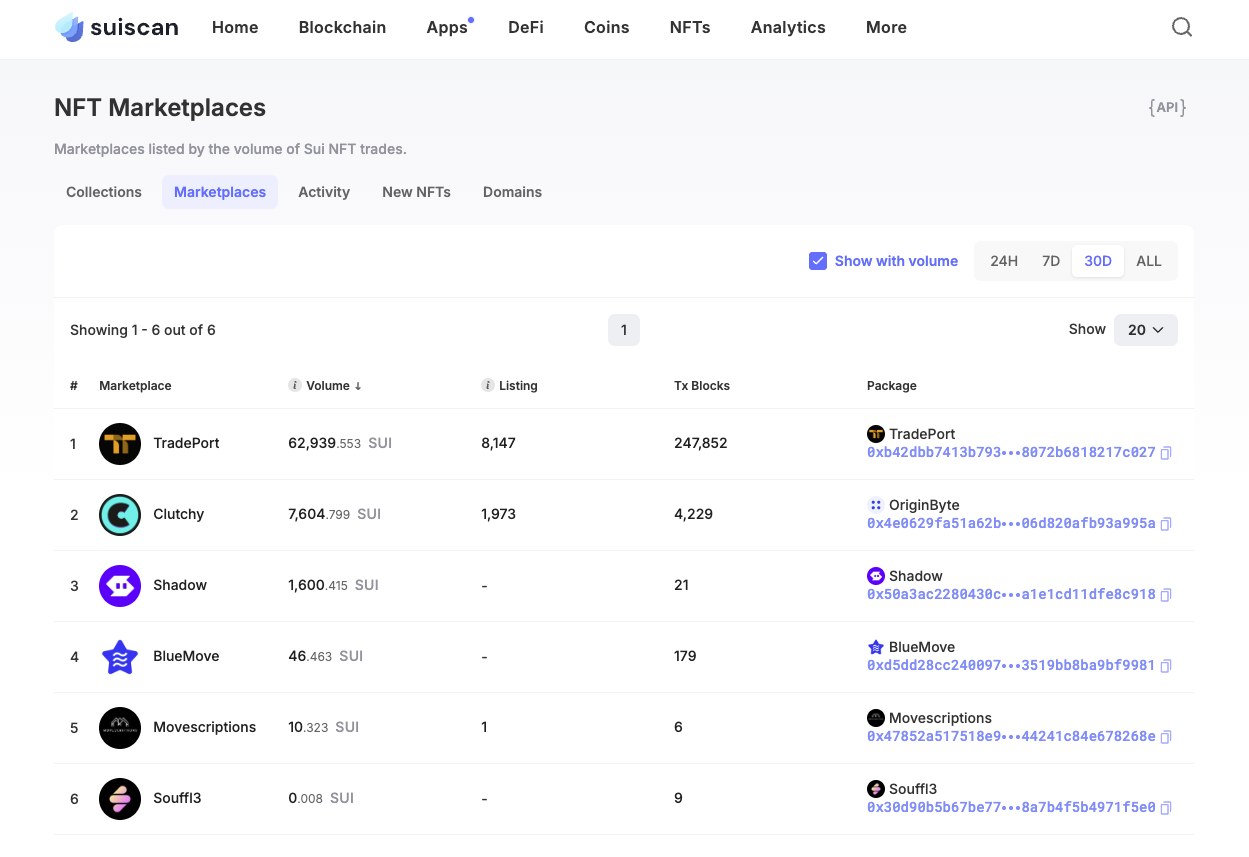Open the Analytics nav menu
The width and height of the screenshot is (1249, 857).
(x=788, y=28)
